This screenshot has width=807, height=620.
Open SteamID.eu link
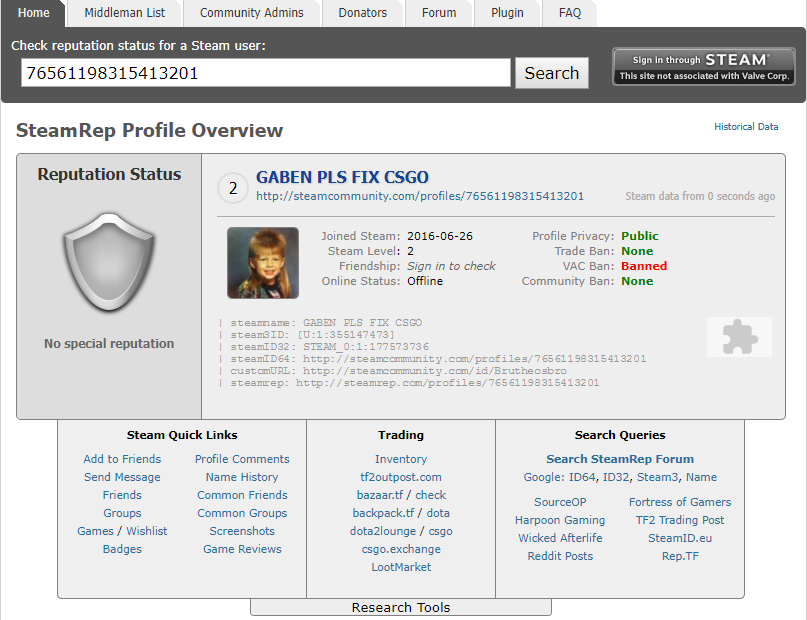680,538
